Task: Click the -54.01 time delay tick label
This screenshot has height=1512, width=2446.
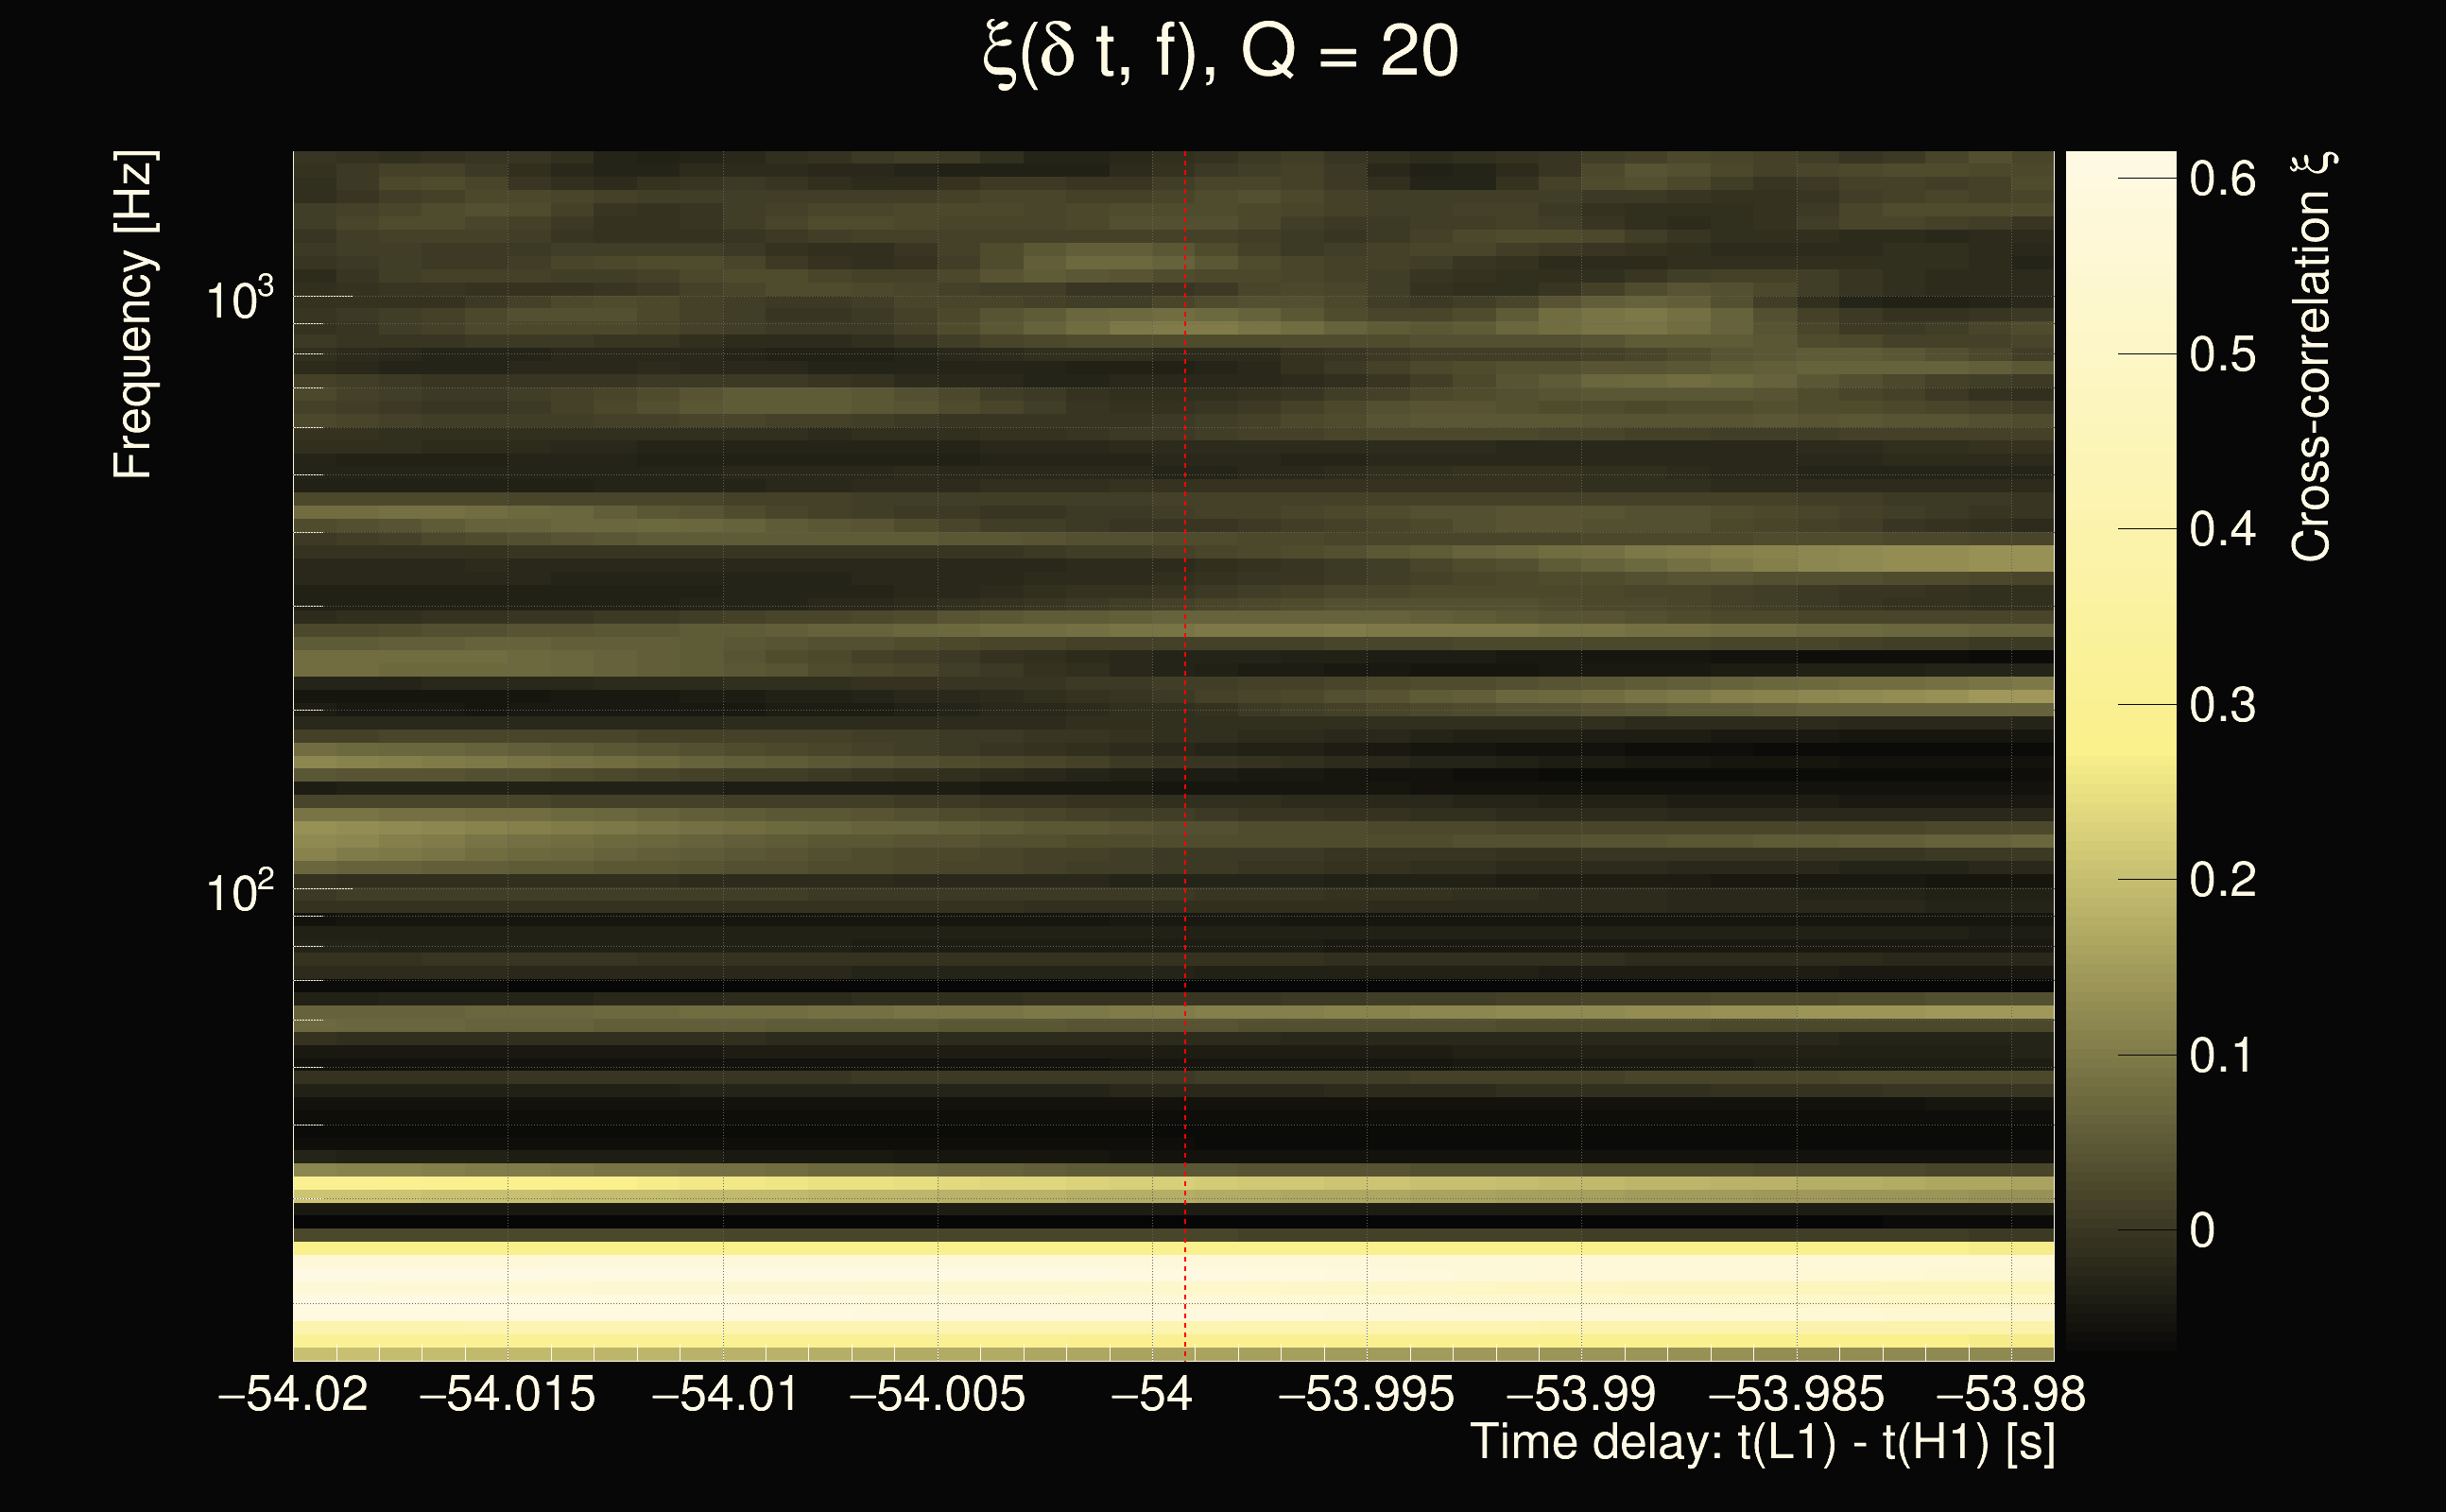Action: (724, 1394)
